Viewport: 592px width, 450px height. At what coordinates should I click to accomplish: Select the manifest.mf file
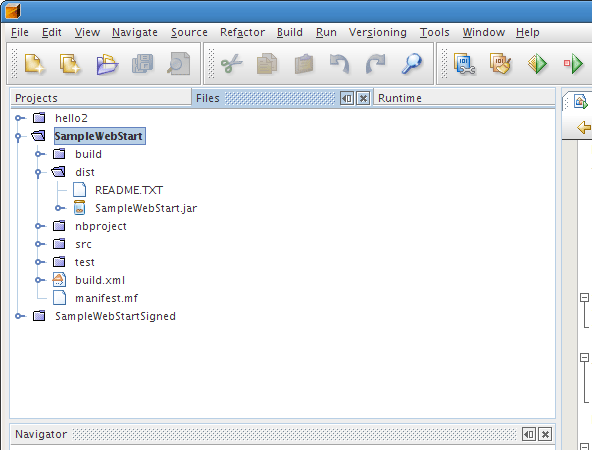coord(106,298)
